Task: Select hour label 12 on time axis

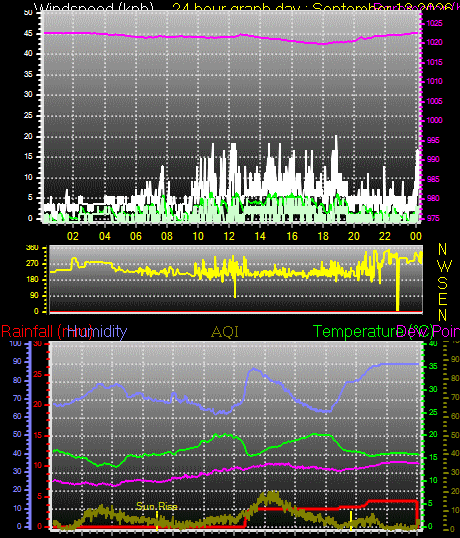Action: point(229,236)
